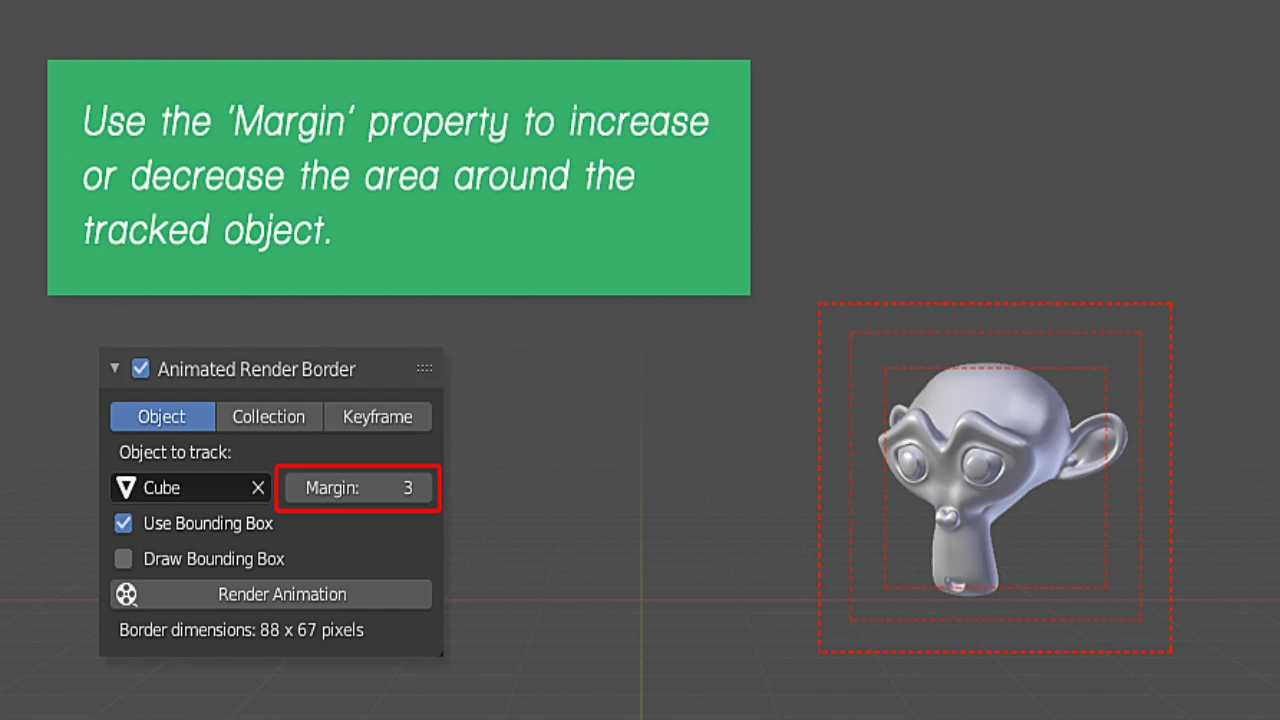Click the Margin value slider field
The height and width of the screenshot is (720, 1280).
tap(358, 488)
